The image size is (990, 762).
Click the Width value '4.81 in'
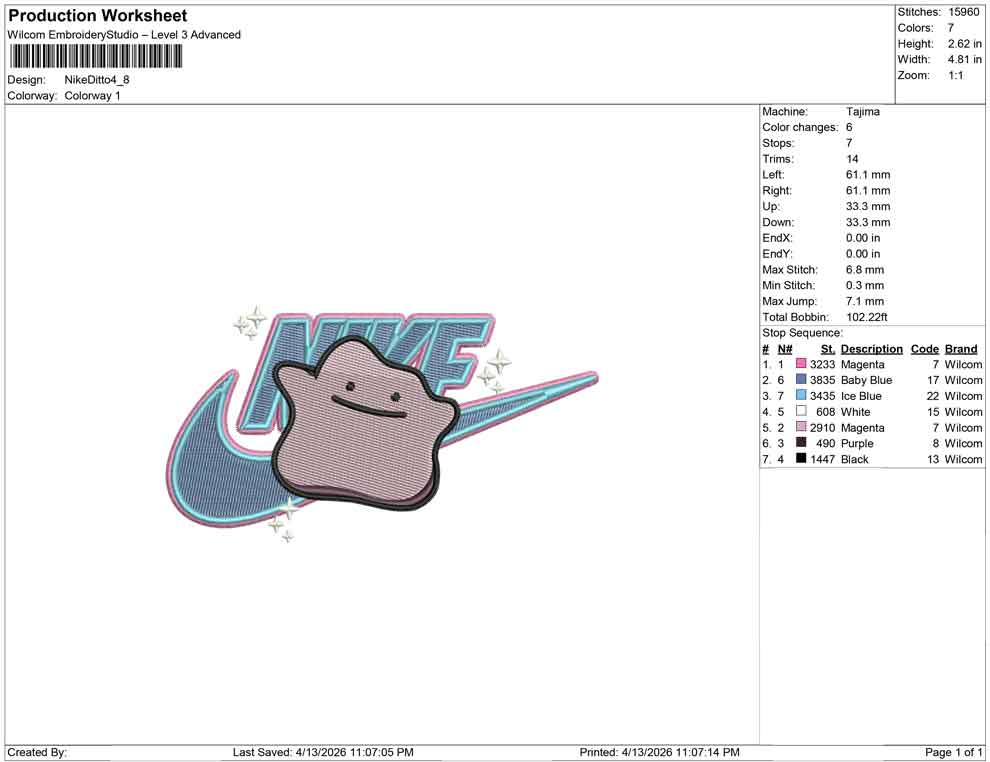(x=964, y=59)
